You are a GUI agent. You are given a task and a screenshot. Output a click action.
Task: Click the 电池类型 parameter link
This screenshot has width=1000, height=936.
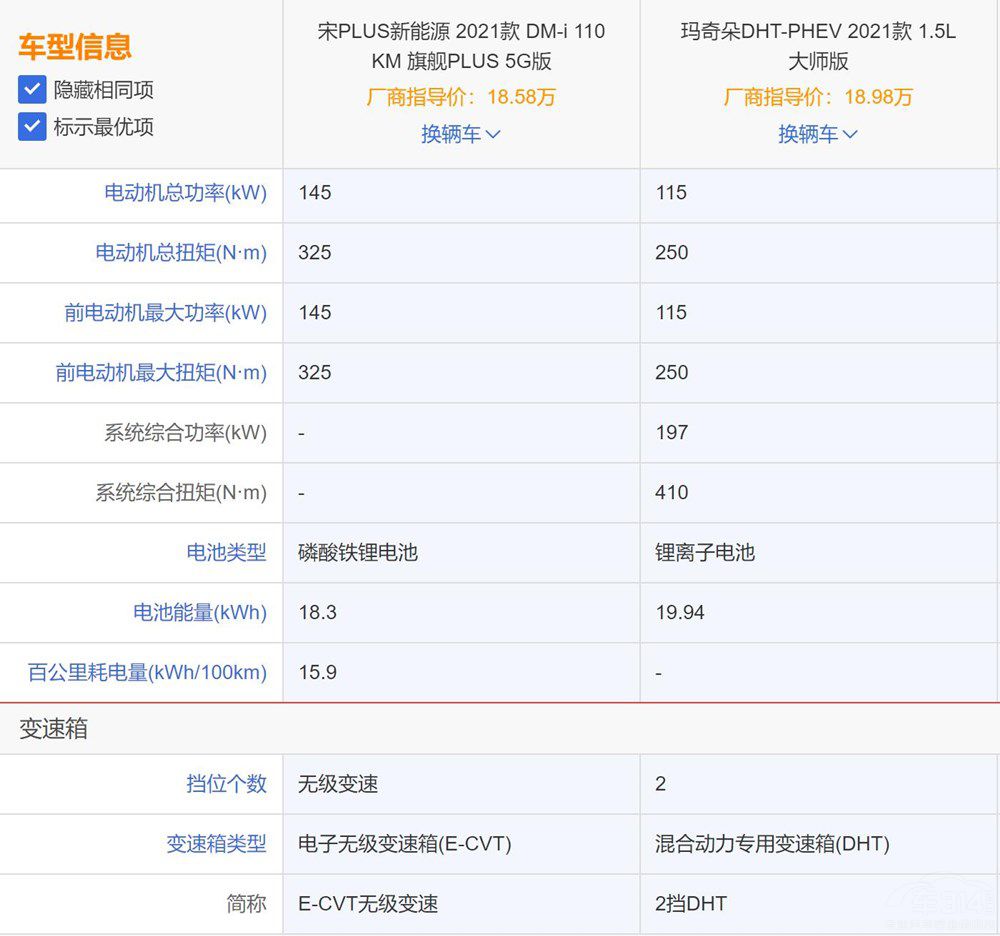point(226,553)
